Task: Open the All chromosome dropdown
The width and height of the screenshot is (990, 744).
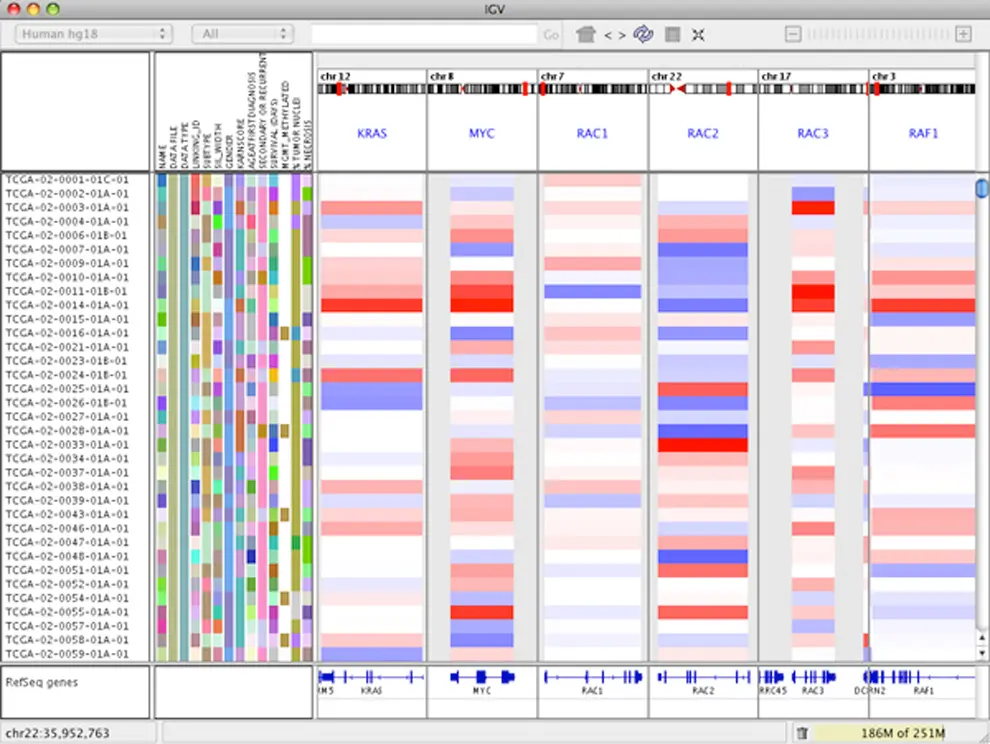Action: coord(242,34)
